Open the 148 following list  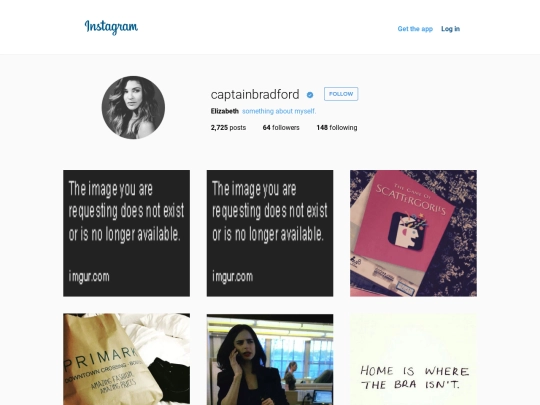pyautogui.click(x=337, y=127)
